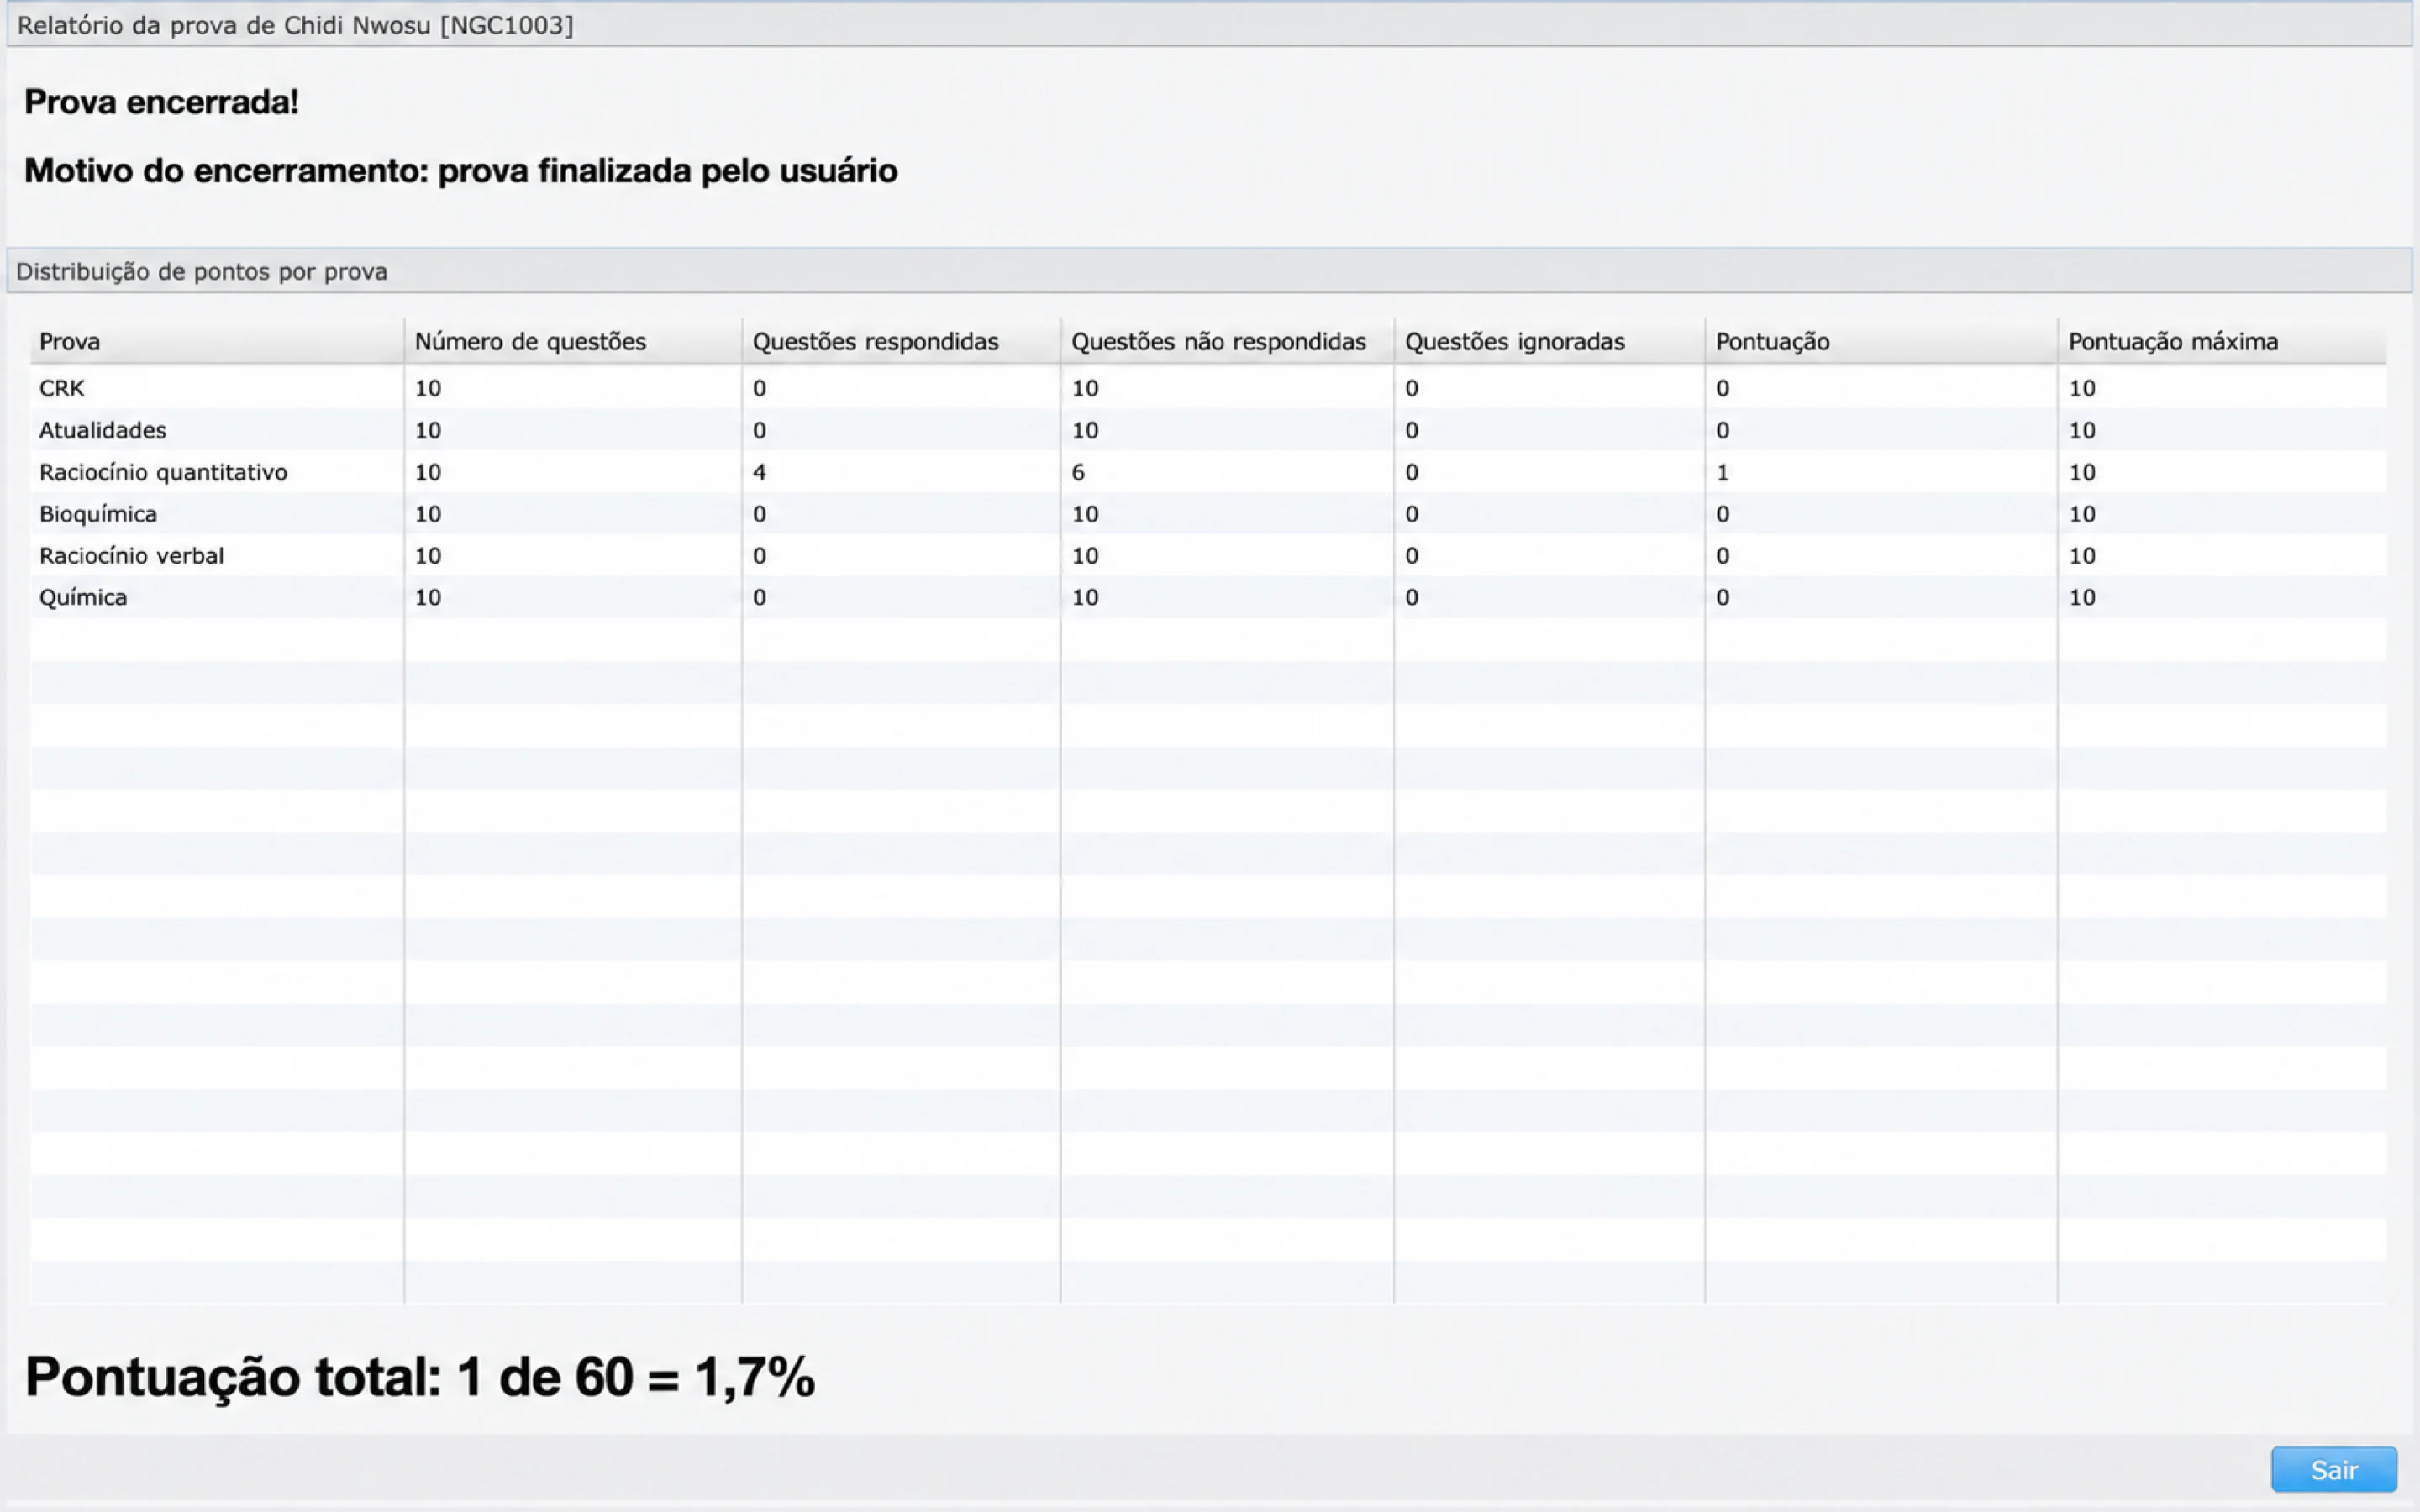
Task: Select the Atualidades row
Action: [x=1208, y=430]
